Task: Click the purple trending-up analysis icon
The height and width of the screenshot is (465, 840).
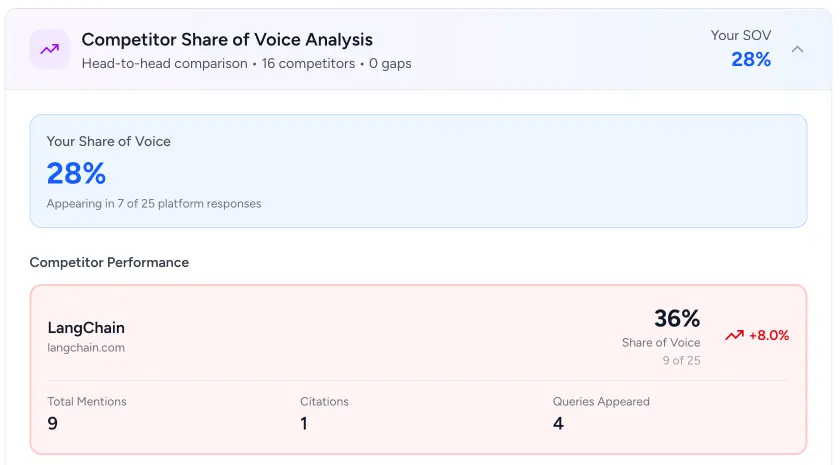Action: tap(50, 49)
